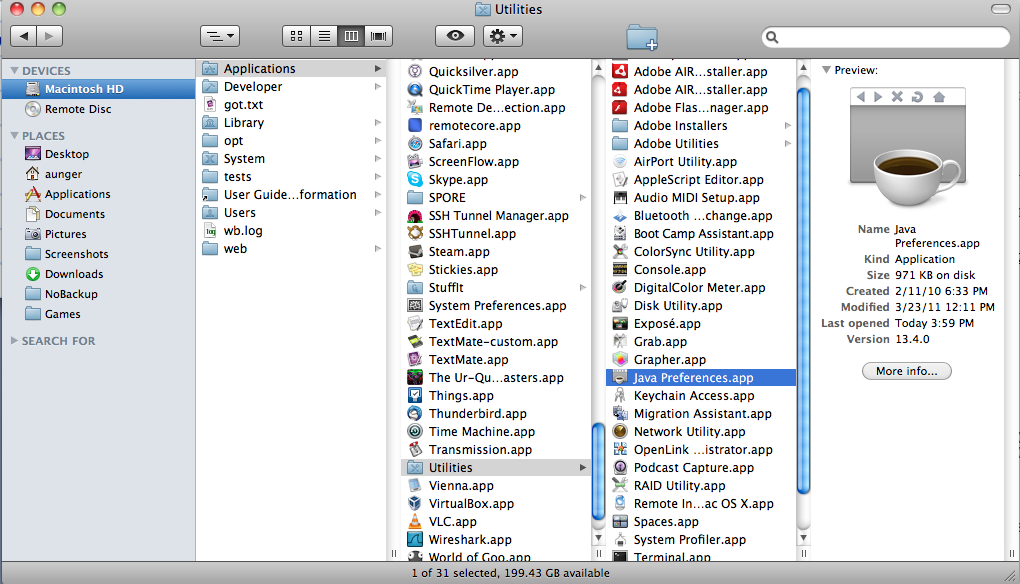This screenshot has height=584, width=1020.
Task: Open the aunger home folder in sidebar
Action: pyautogui.click(x=98, y=174)
